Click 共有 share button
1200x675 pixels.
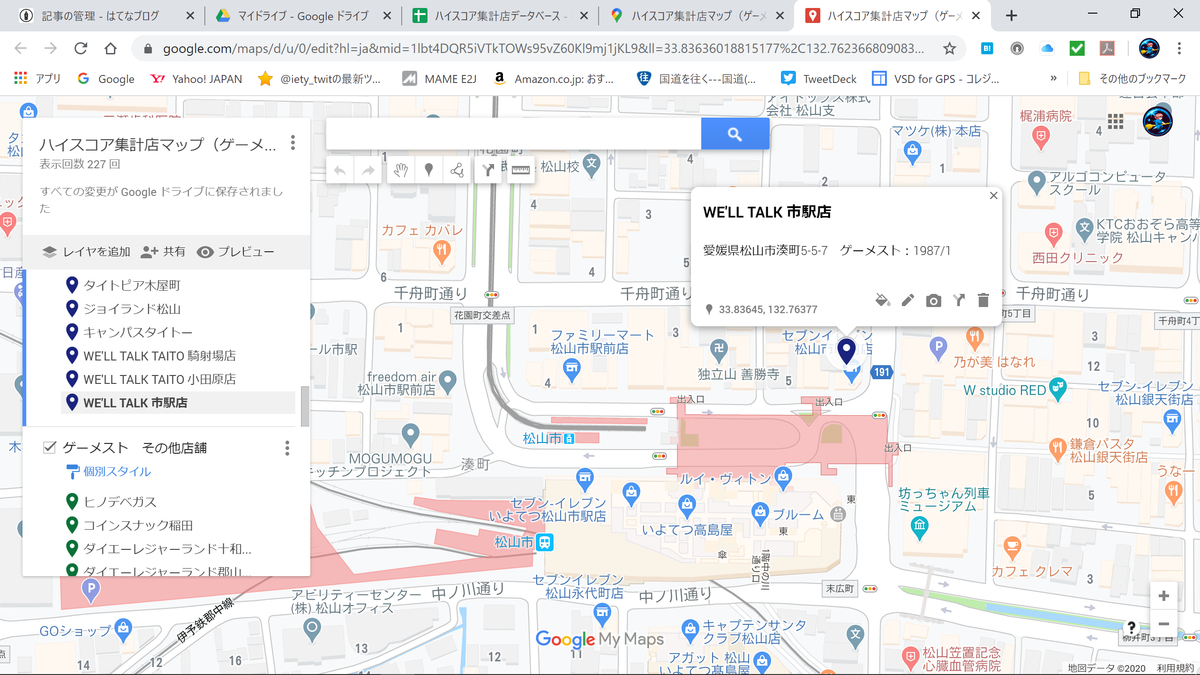163,252
